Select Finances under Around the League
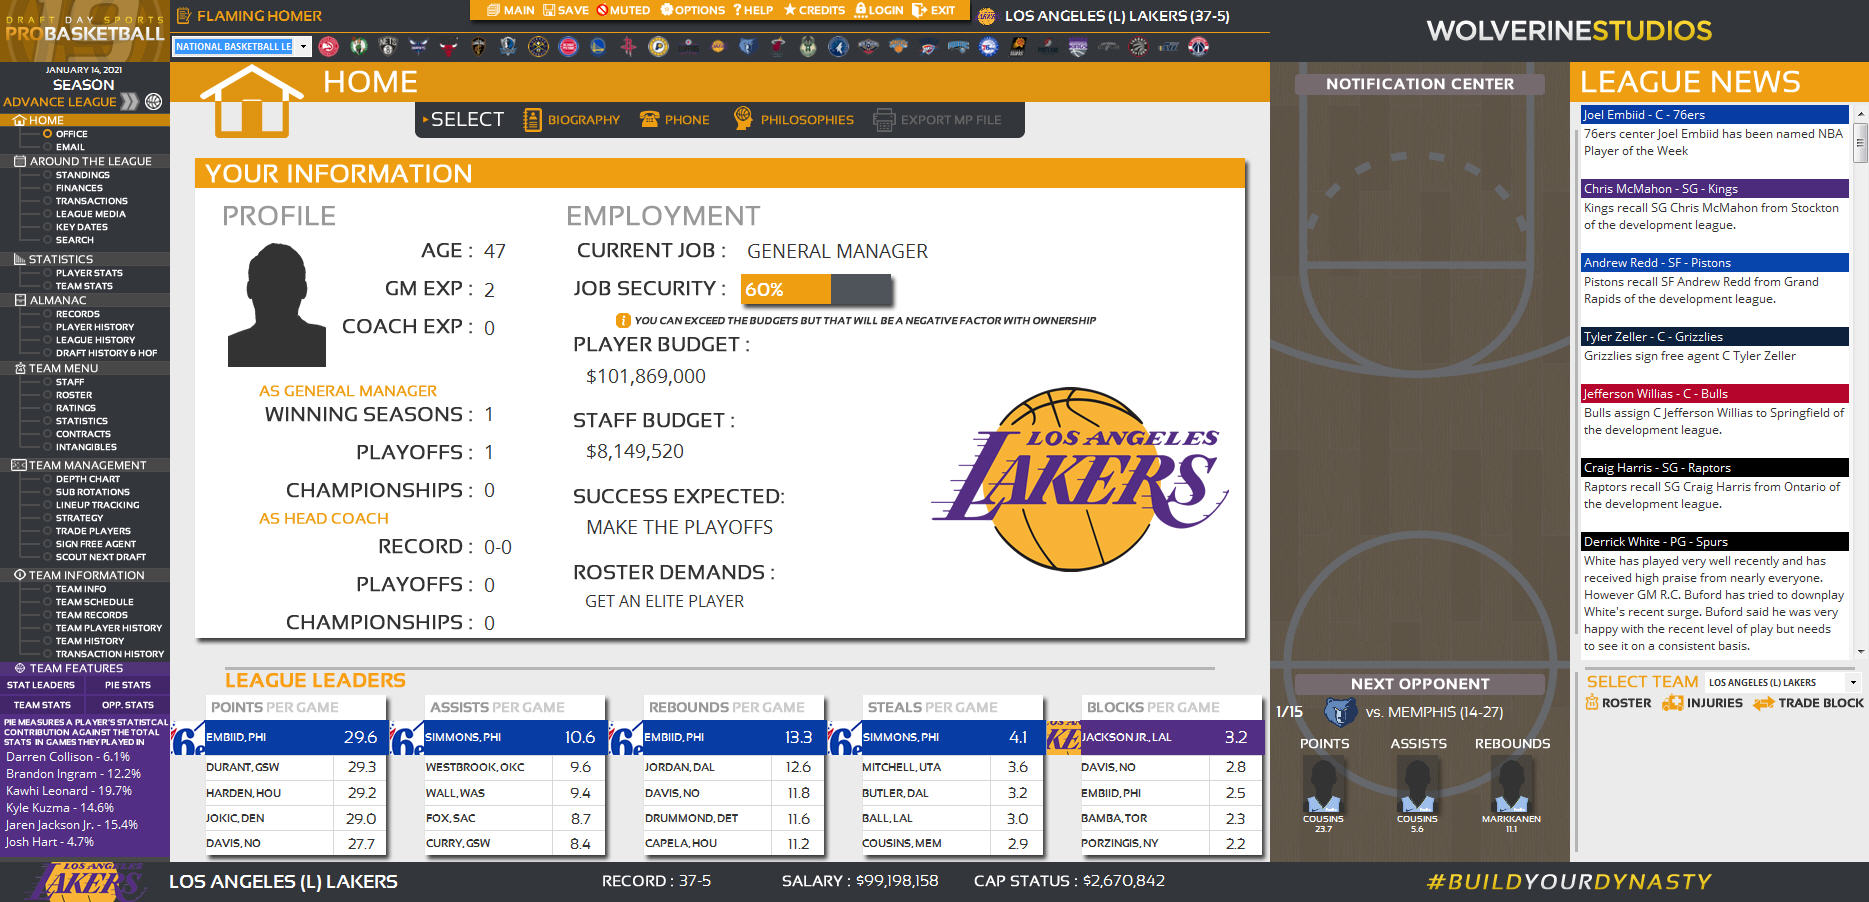This screenshot has height=902, width=1869. 79,188
